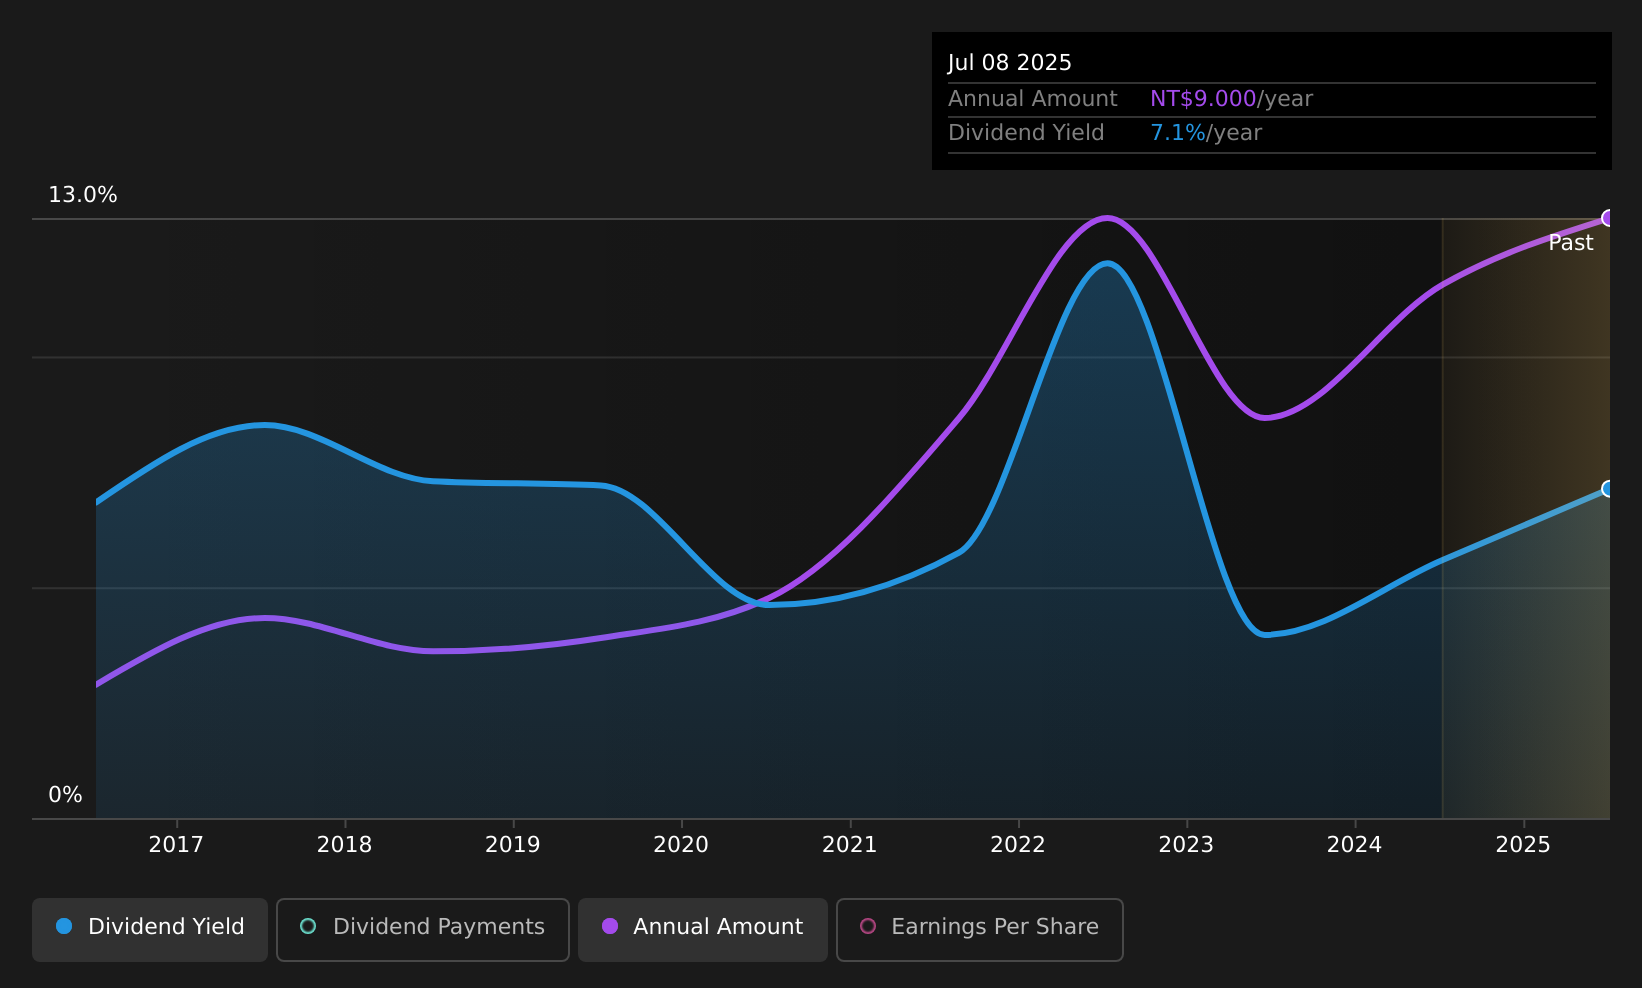Click the 2017 x-axis label
1642x988 pixels.
(176, 845)
